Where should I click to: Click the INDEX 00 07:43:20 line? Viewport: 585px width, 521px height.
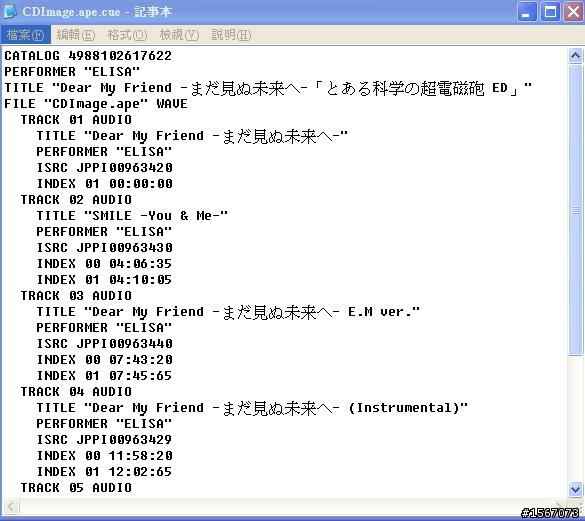pyautogui.click(x=104, y=360)
